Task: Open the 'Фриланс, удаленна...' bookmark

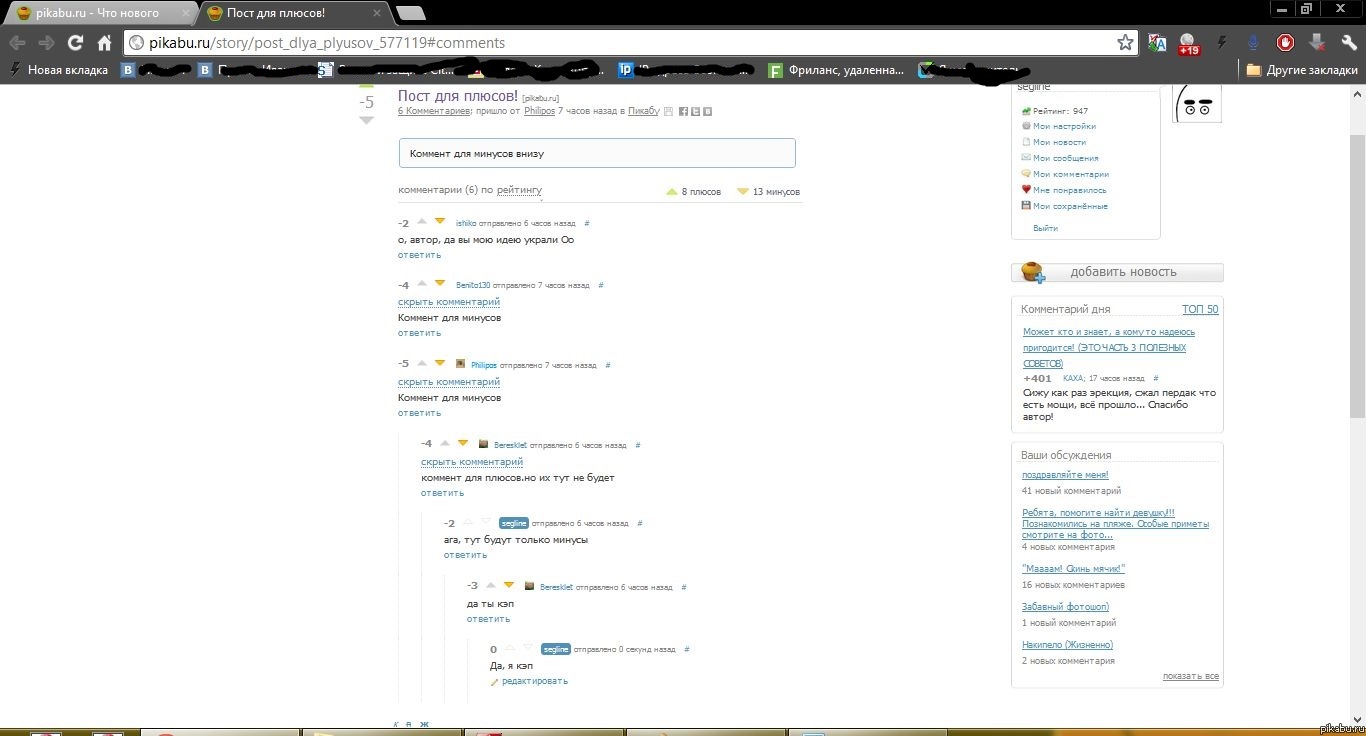Action: click(836, 70)
